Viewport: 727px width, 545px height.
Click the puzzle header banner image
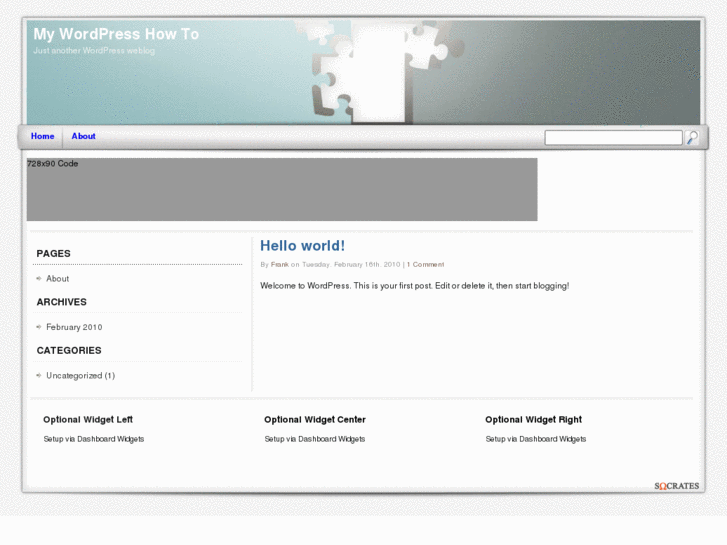363,72
